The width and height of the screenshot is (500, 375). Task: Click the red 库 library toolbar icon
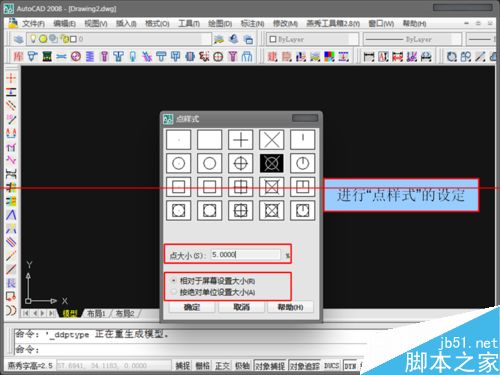[x=18, y=56]
